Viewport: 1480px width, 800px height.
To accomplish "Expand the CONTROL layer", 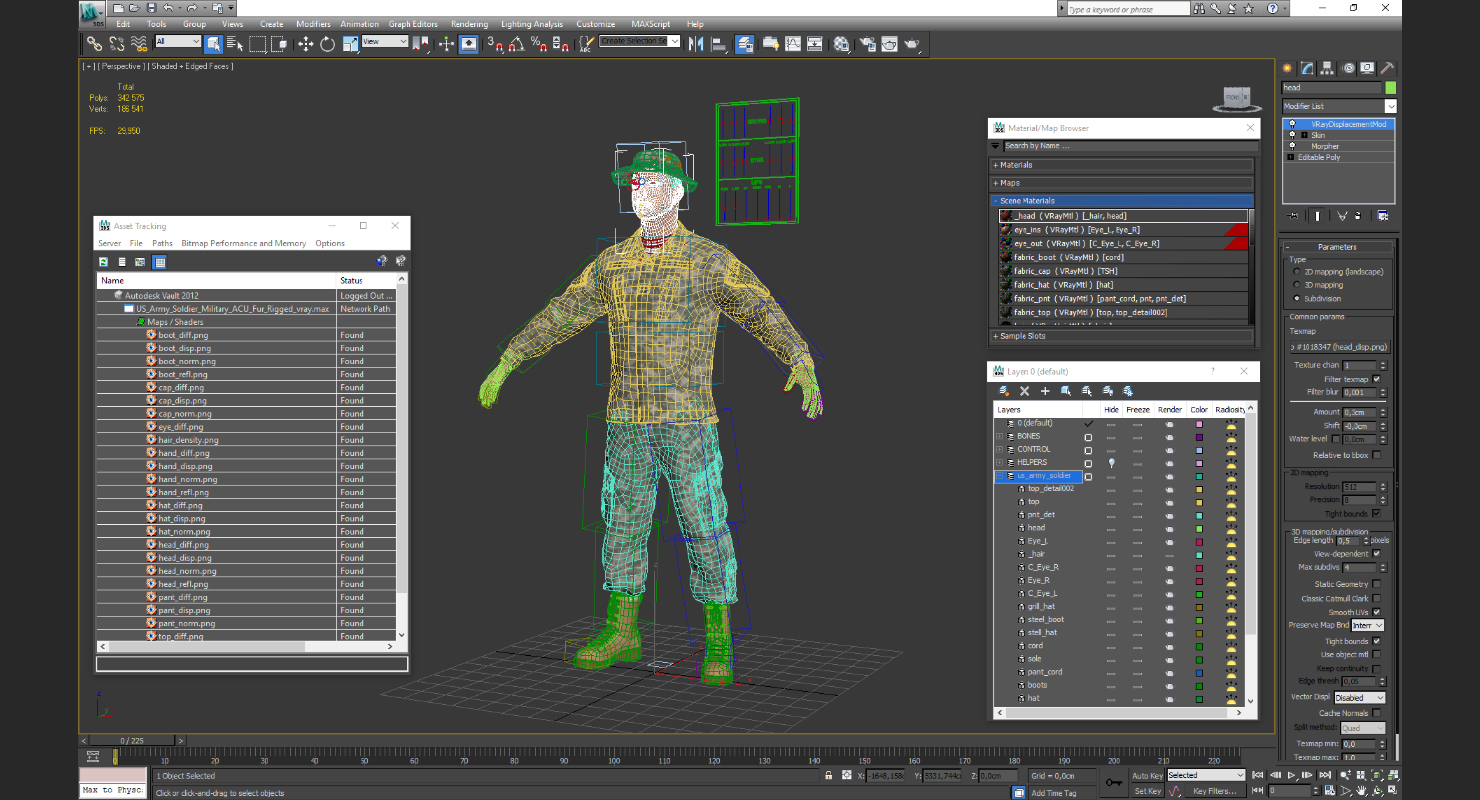I will coord(999,449).
